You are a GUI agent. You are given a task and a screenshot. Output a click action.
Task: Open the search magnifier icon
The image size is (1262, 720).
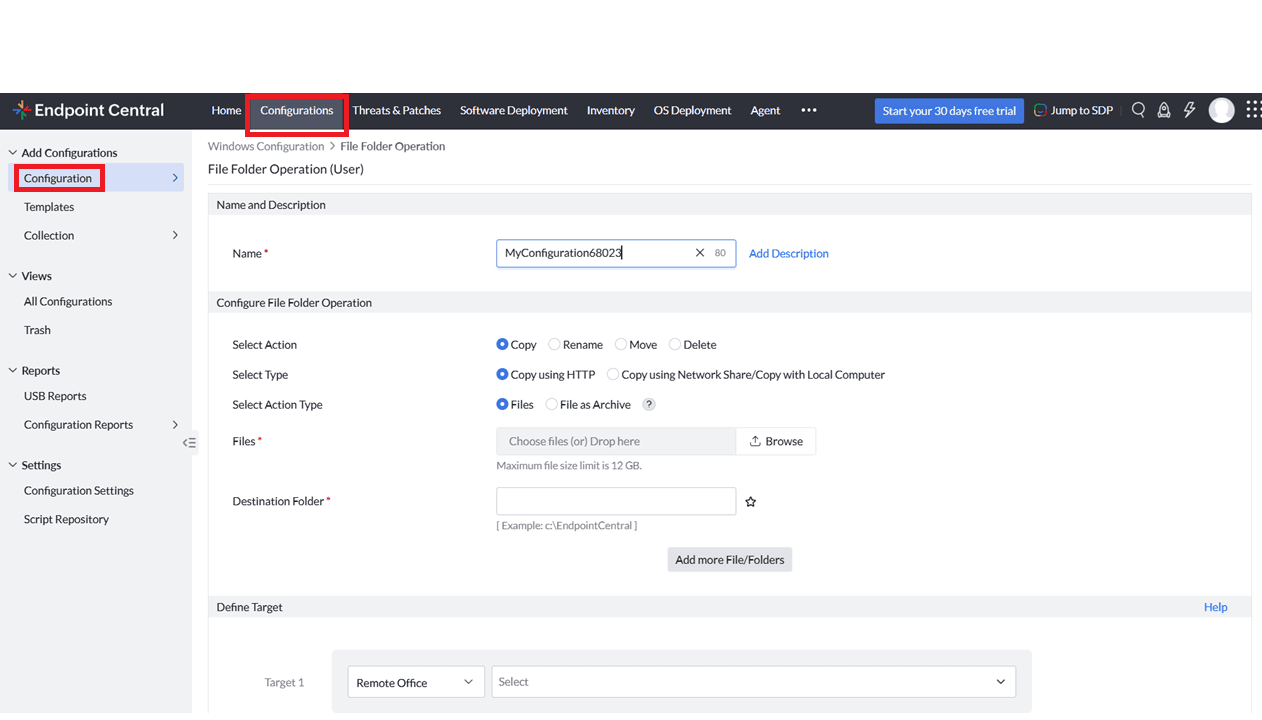point(1138,110)
